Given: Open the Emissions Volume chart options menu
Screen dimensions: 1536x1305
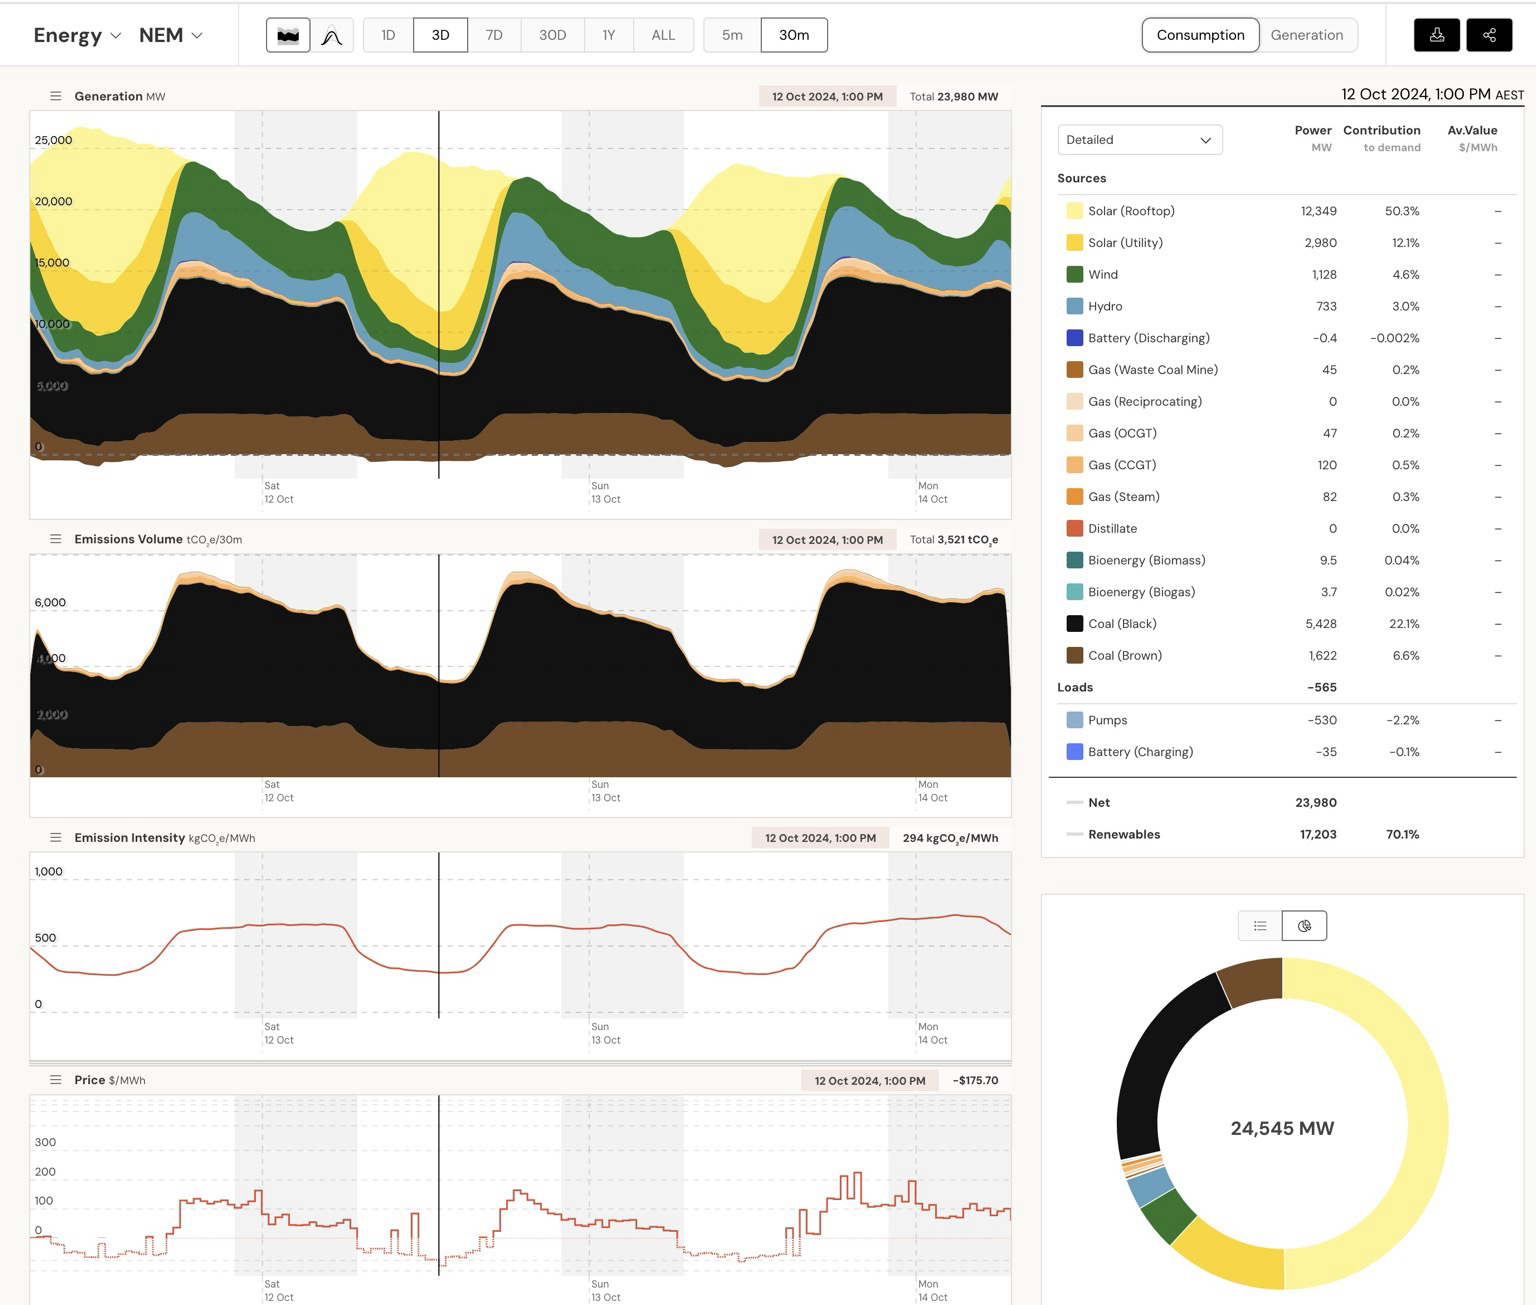Looking at the screenshot, I should click(x=55, y=539).
